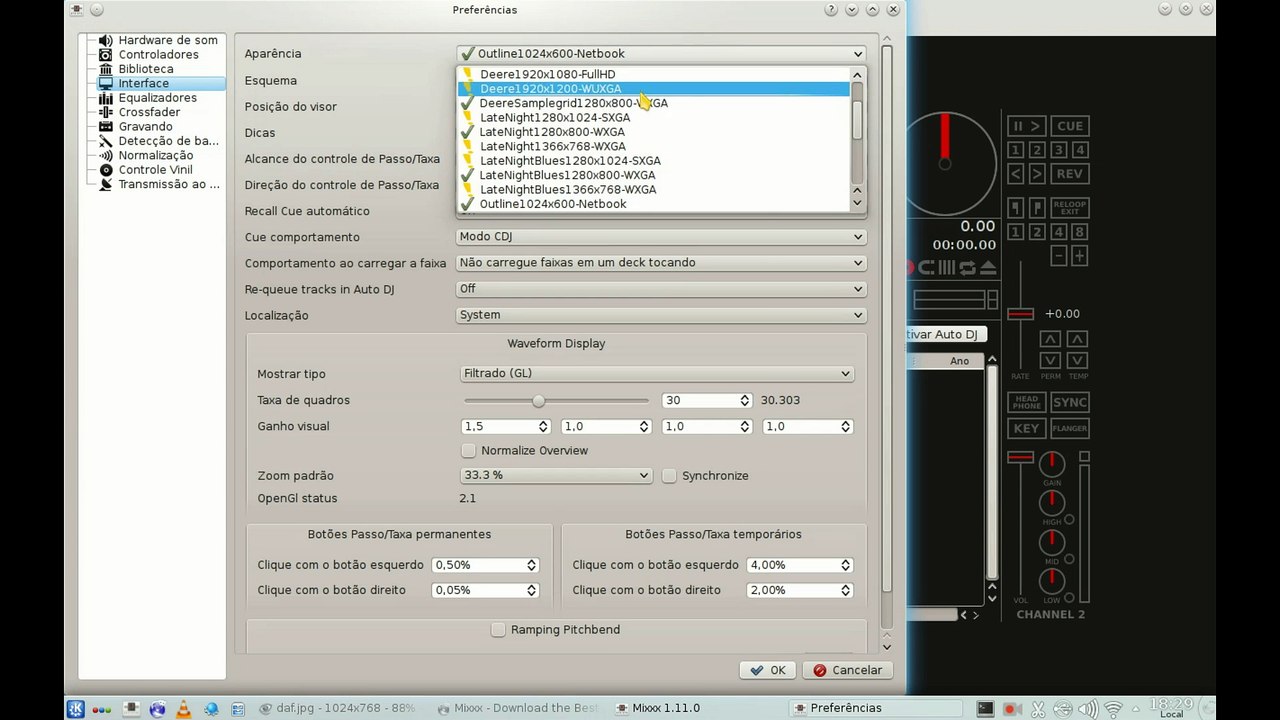Select DeereSamplegrid1280x800-WXGA skin
The image size is (1280, 720).
pos(654,103)
